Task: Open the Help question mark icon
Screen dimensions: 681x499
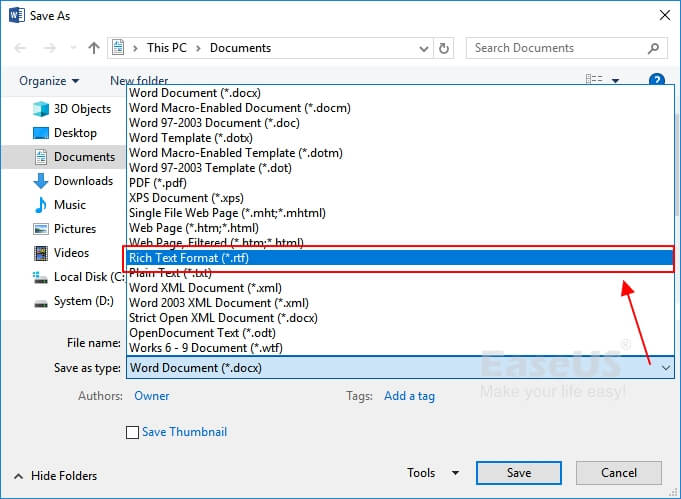Action: click(x=657, y=81)
